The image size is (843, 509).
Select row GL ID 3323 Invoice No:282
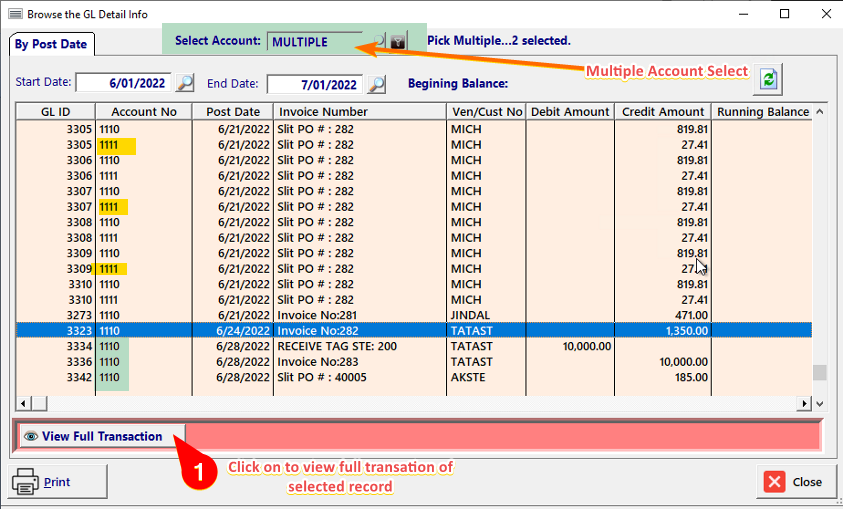(x=414, y=331)
